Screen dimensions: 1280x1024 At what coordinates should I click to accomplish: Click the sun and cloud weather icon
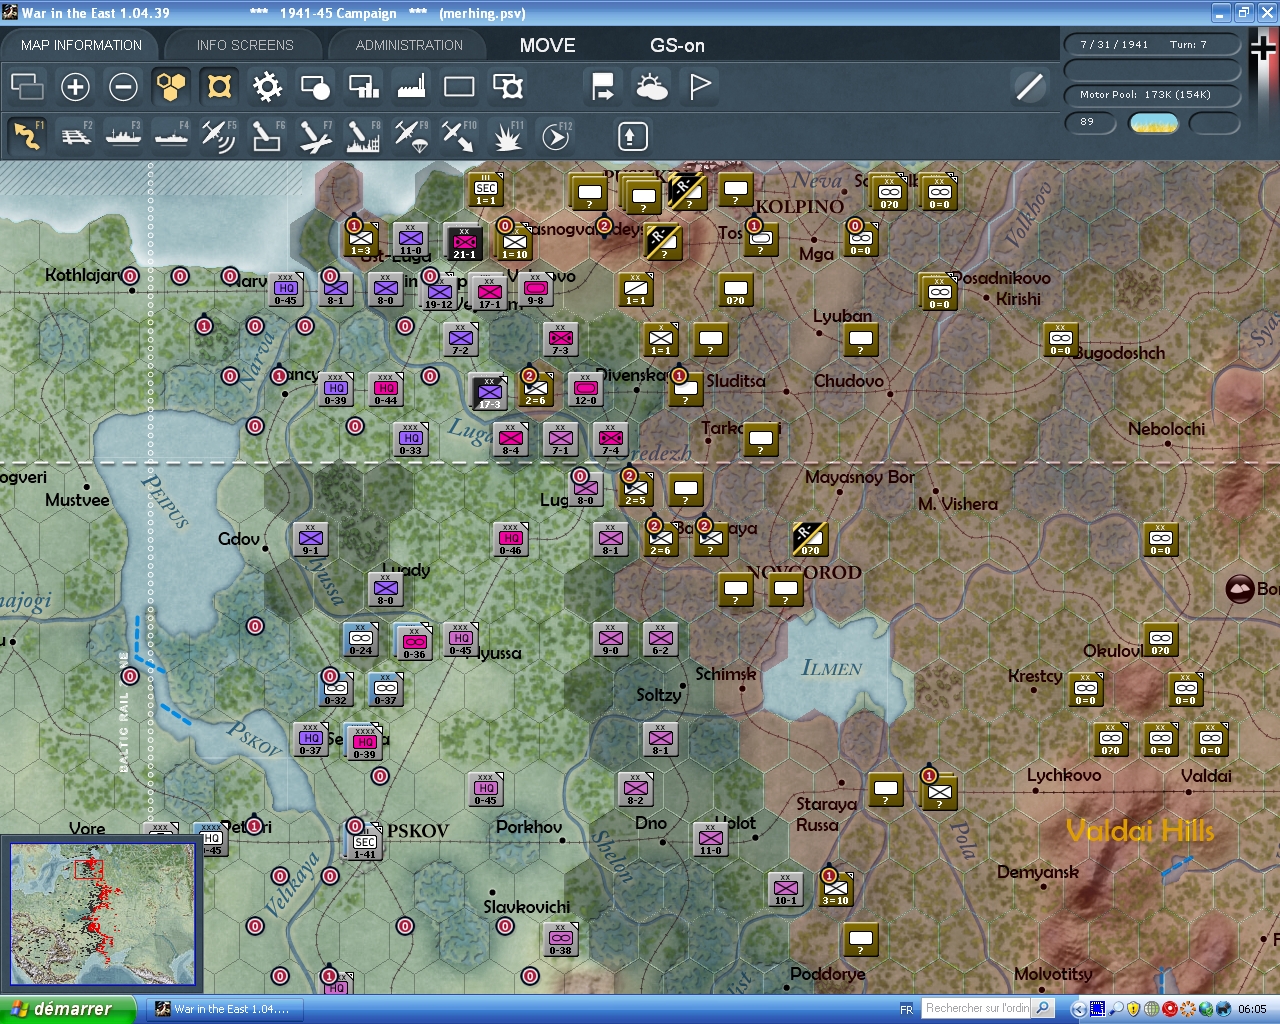point(652,87)
